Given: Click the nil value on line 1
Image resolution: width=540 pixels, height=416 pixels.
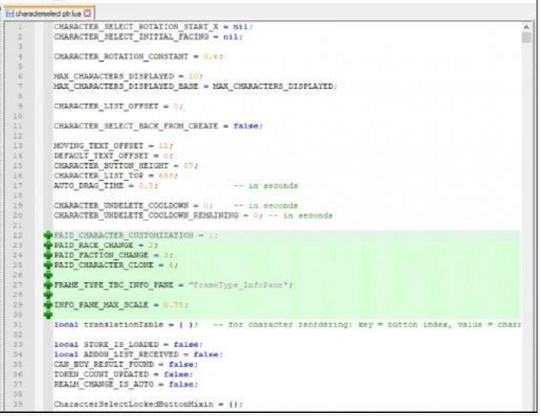Looking at the screenshot, I should point(241,27).
